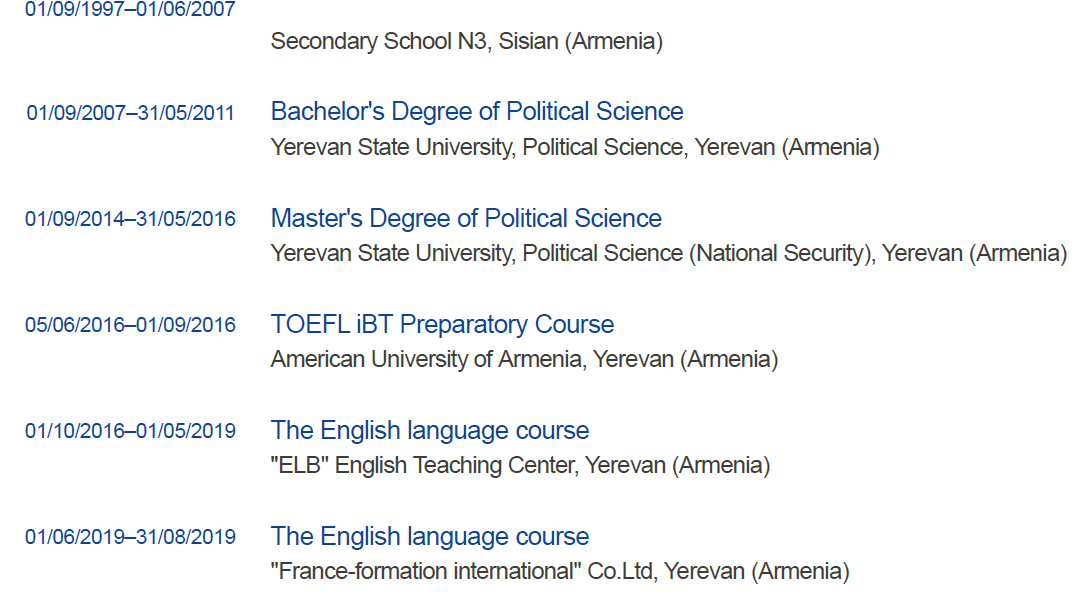Click "ELB" English Teaching Center text
Viewport: 1083px width, 604px height.
423,465
